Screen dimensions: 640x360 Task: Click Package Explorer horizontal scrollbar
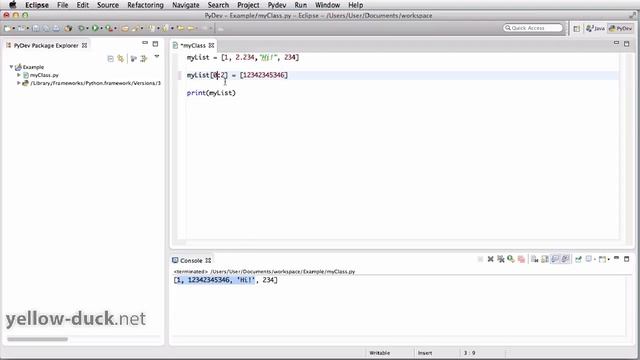tap(38, 339)
